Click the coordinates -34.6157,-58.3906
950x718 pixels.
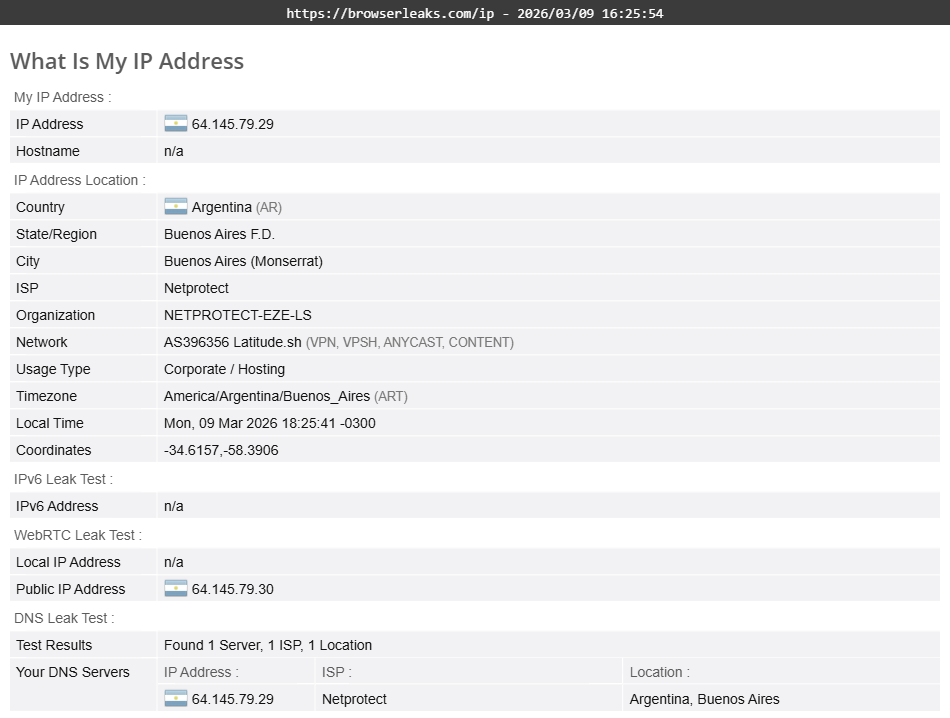pos(222,450)
